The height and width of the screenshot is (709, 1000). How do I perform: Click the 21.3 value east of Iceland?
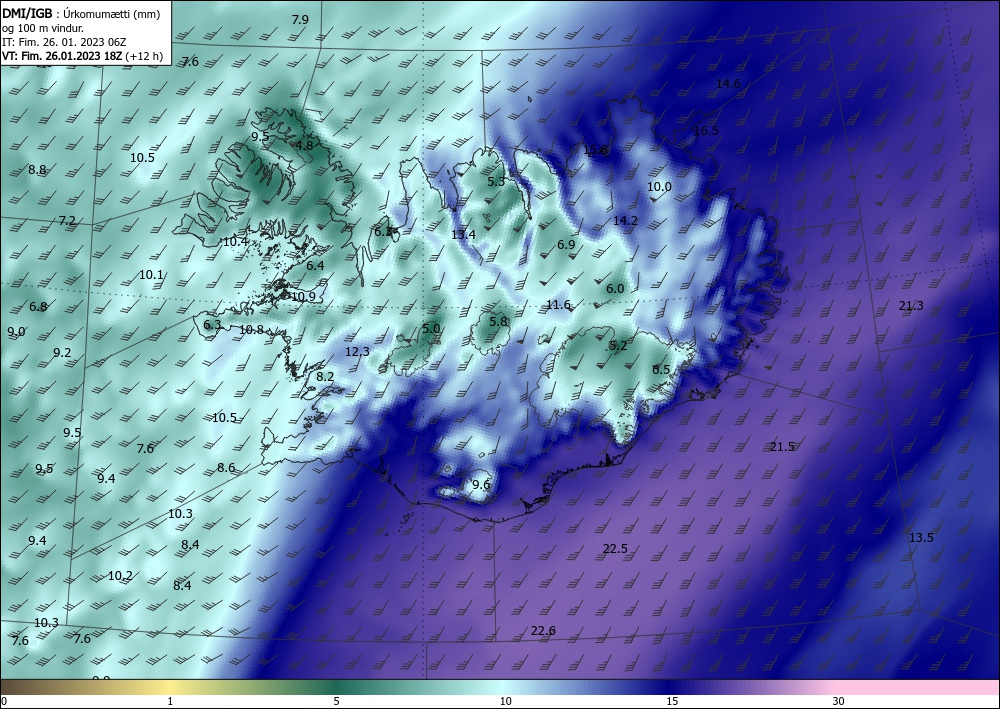click(911, 306)
